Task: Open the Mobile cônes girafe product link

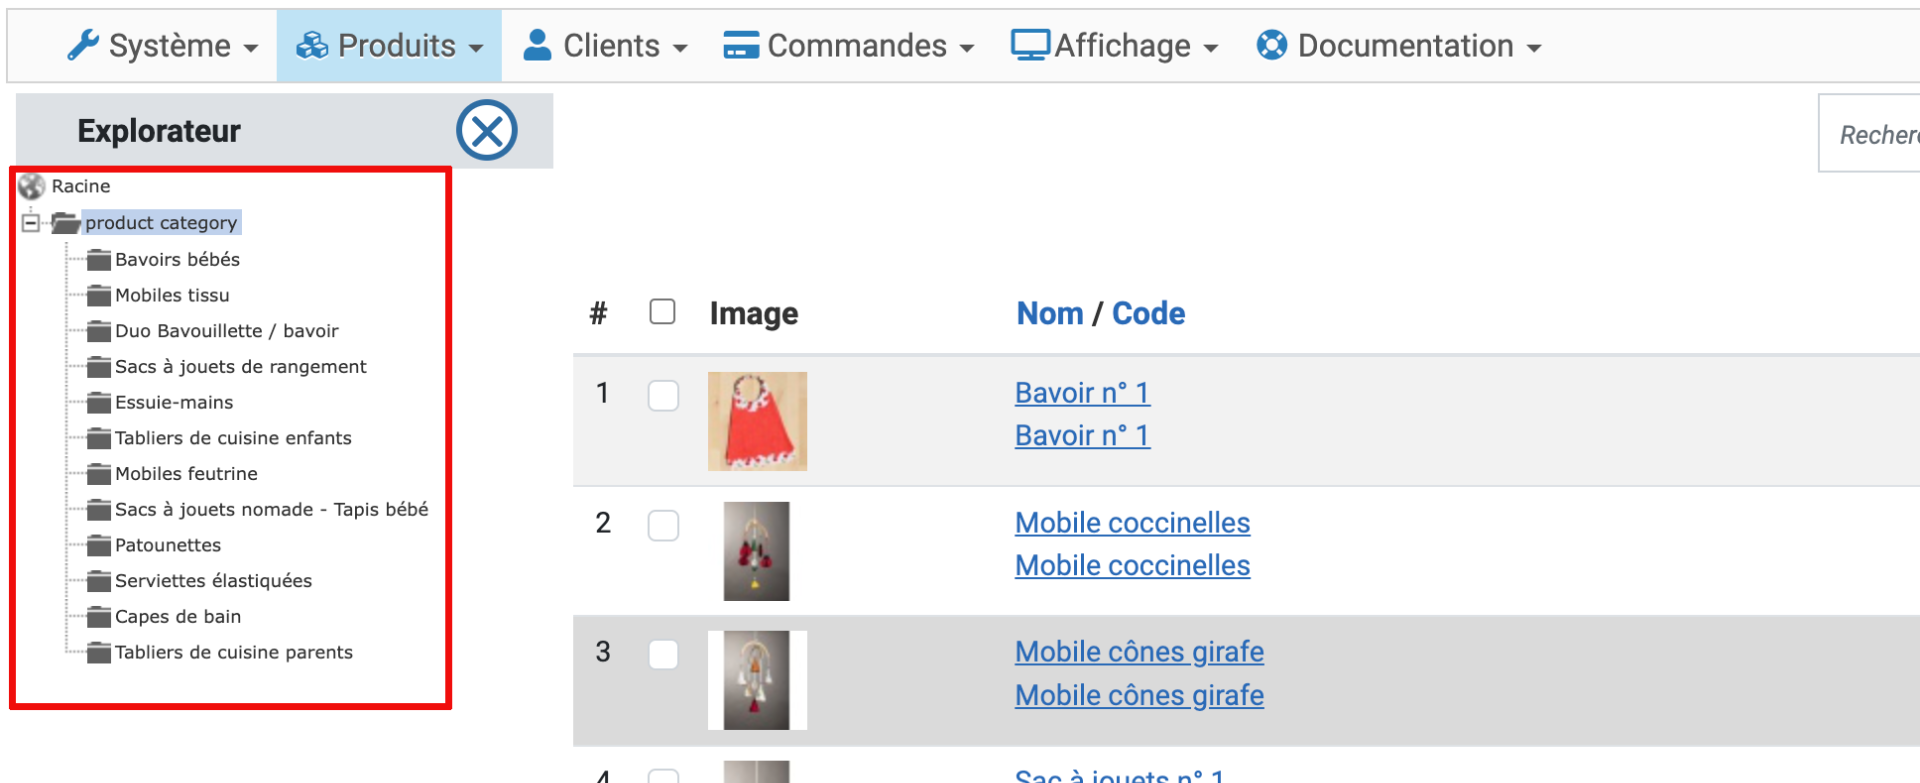Action: pyautogui.click(x=1139, y=652)
